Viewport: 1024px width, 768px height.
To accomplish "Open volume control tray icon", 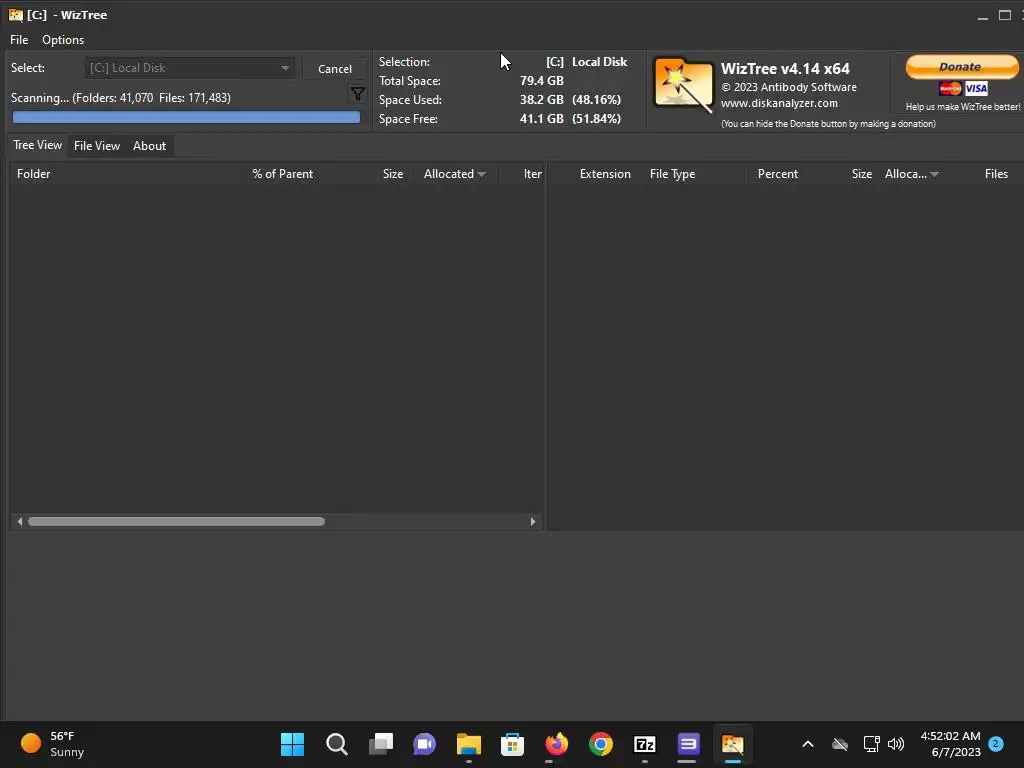I will pyautogui.click(x=896, y=744).
